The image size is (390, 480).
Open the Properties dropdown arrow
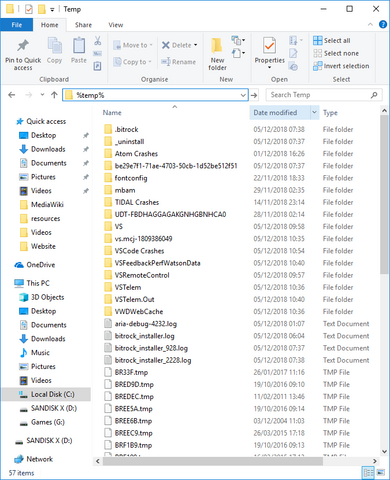point(269,68)
